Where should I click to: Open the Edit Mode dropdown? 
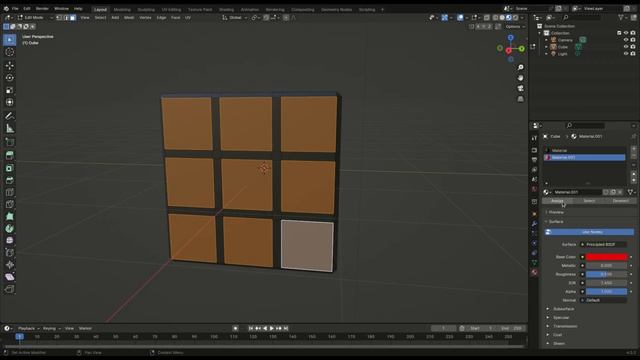coord(35,18)
